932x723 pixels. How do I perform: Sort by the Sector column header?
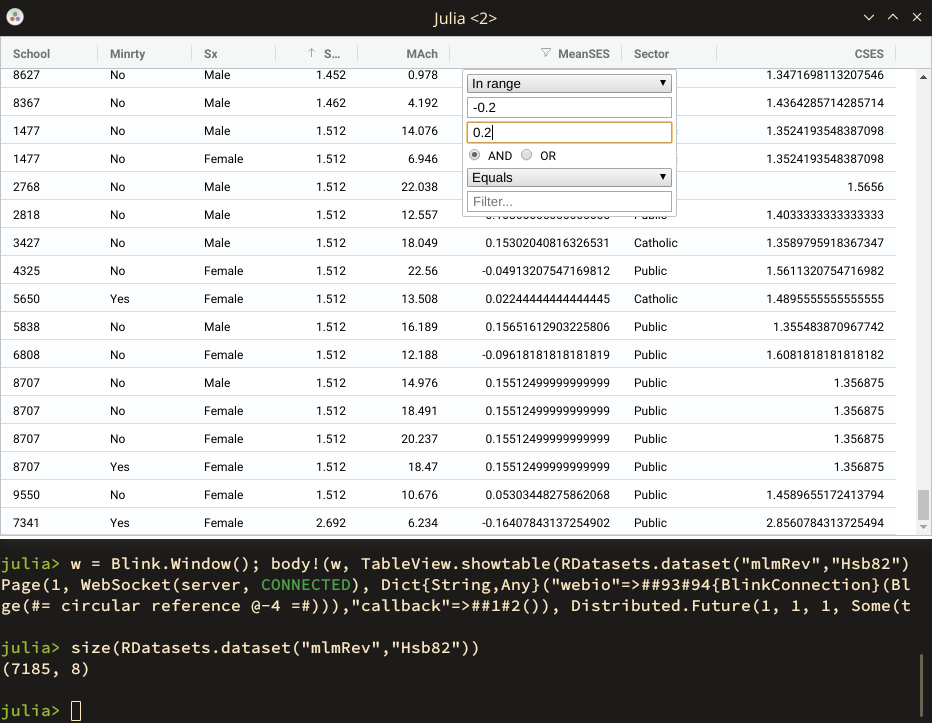point(651,54)
